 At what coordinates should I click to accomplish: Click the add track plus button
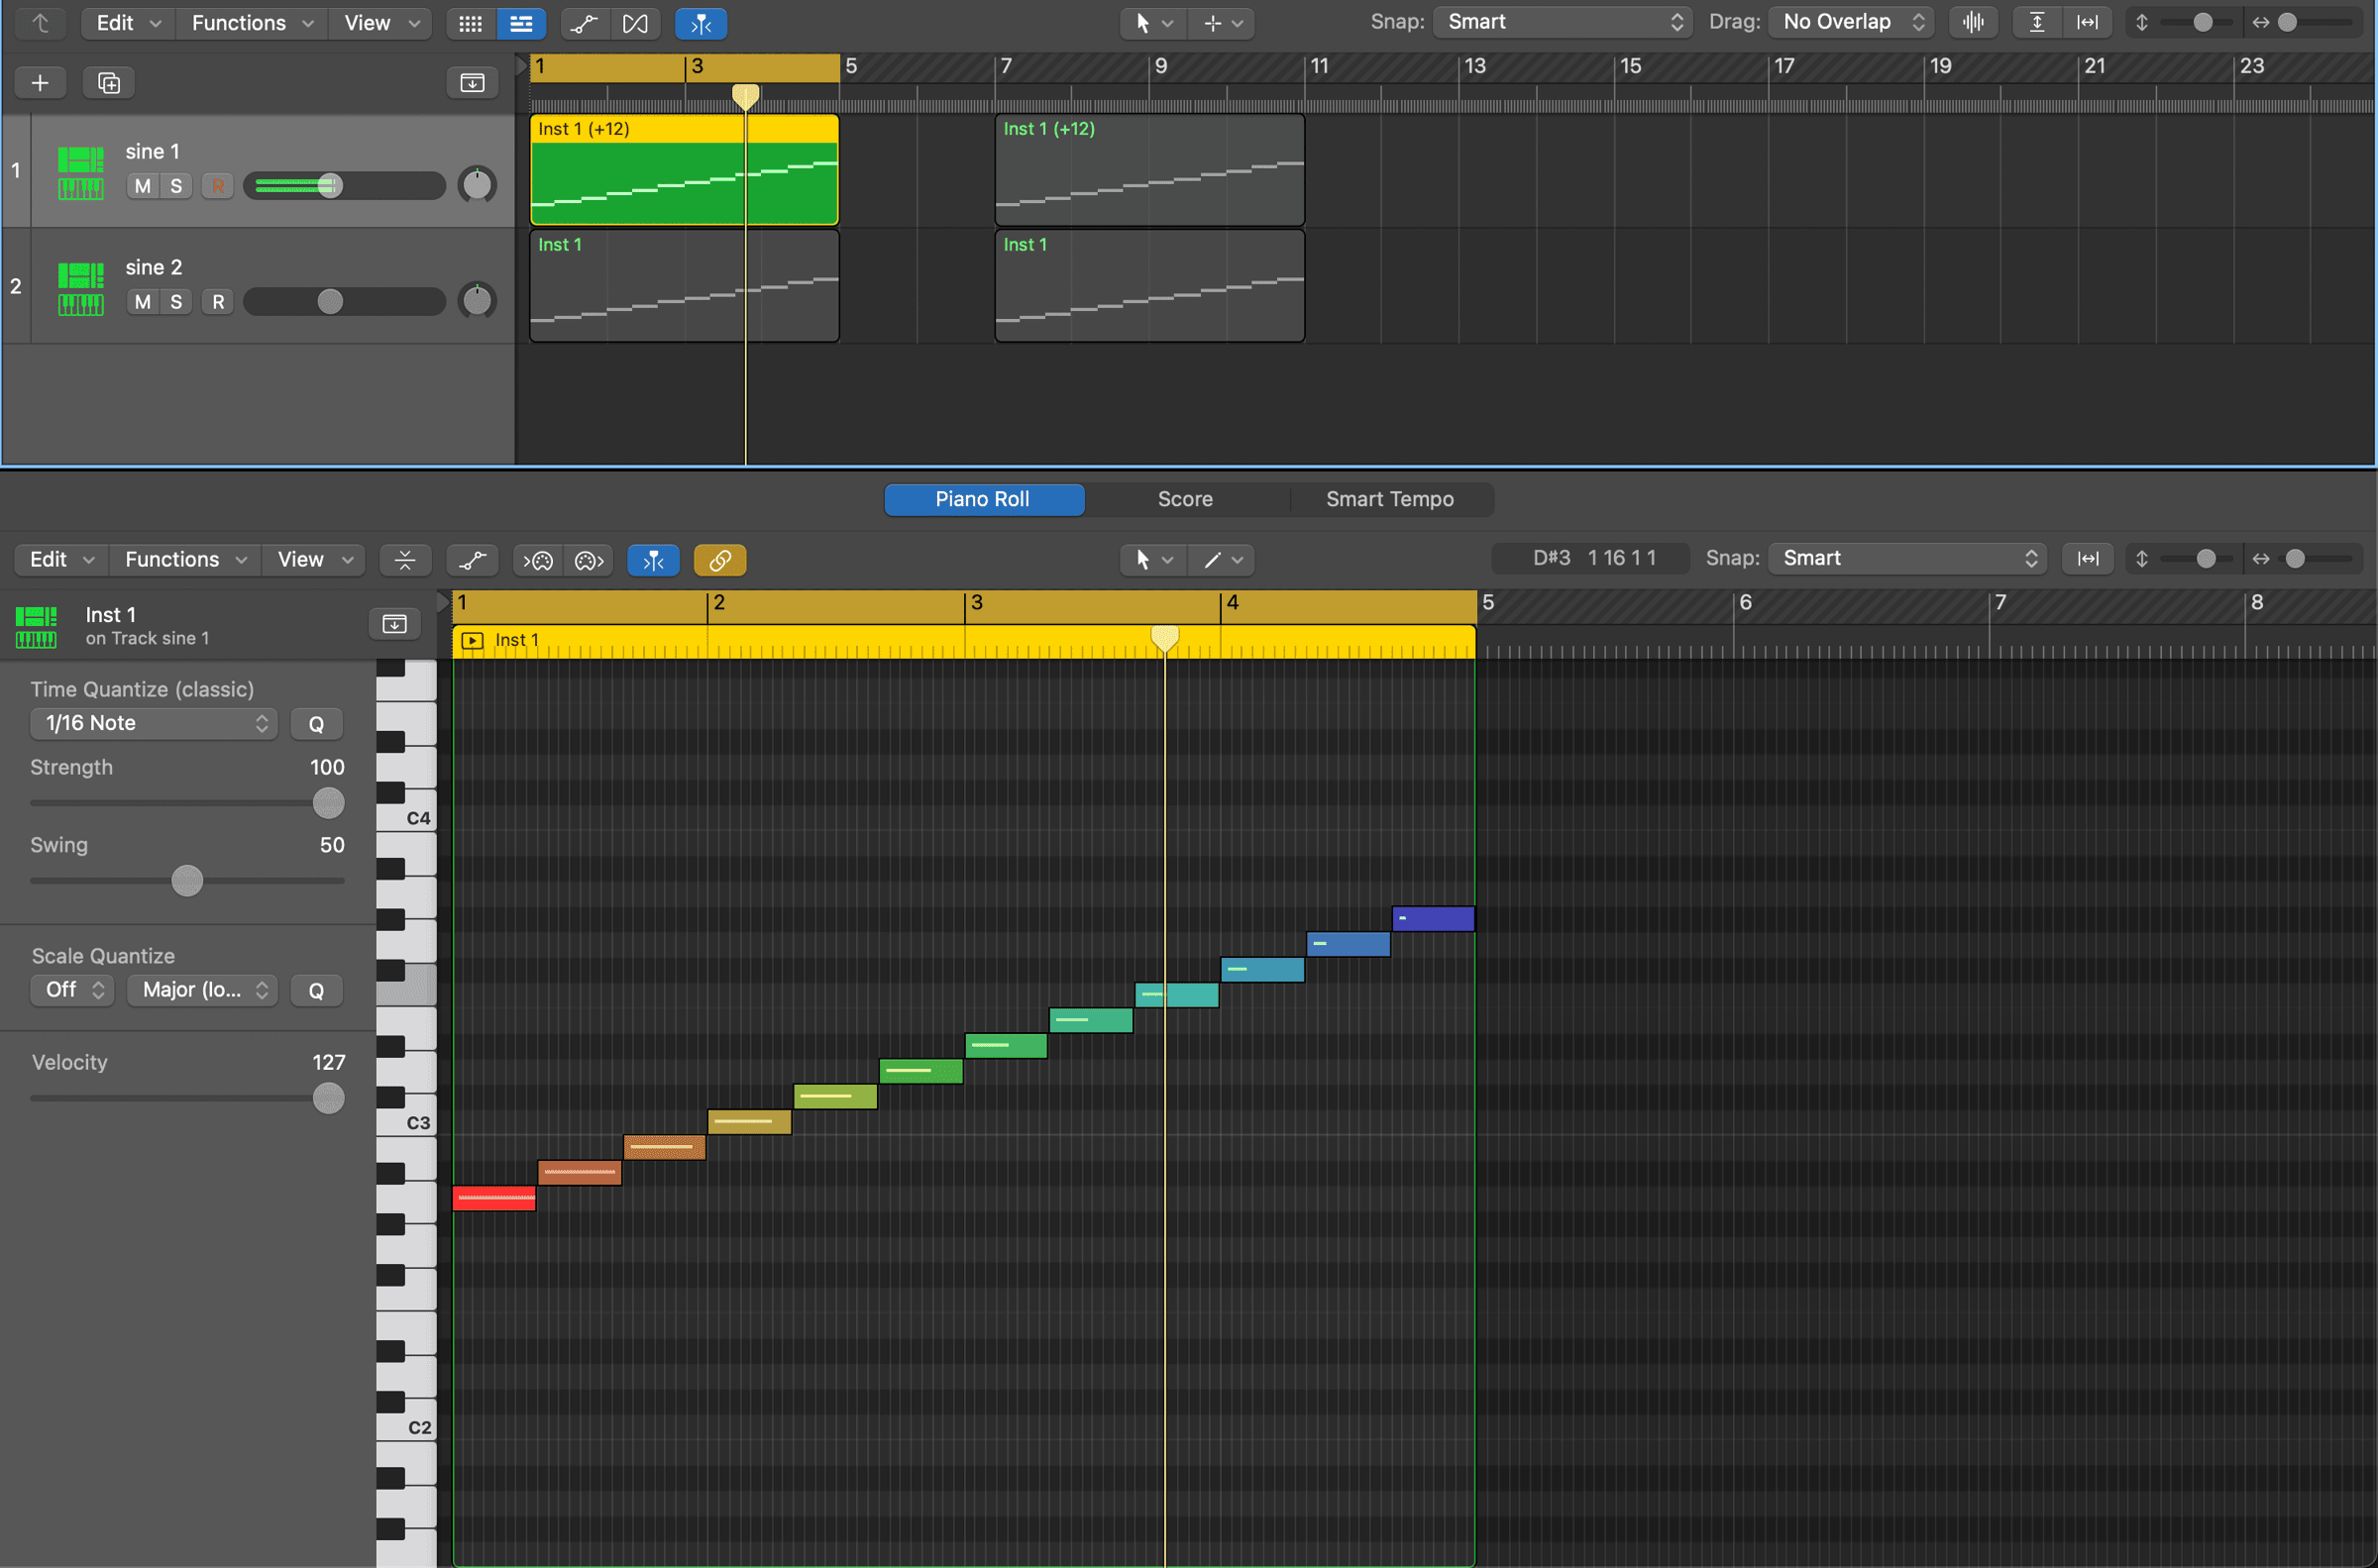point(40,83)
